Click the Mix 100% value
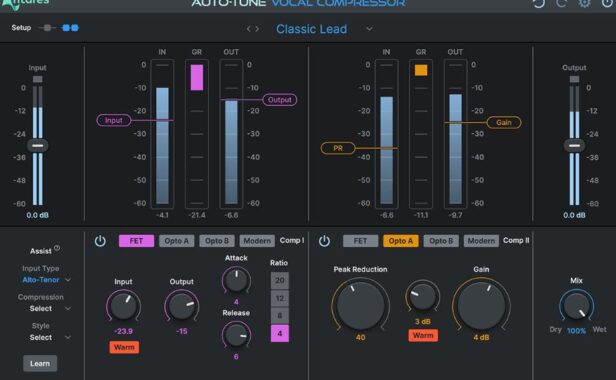The width and height of the screenshot is (616, 380). tap(576, 331)
